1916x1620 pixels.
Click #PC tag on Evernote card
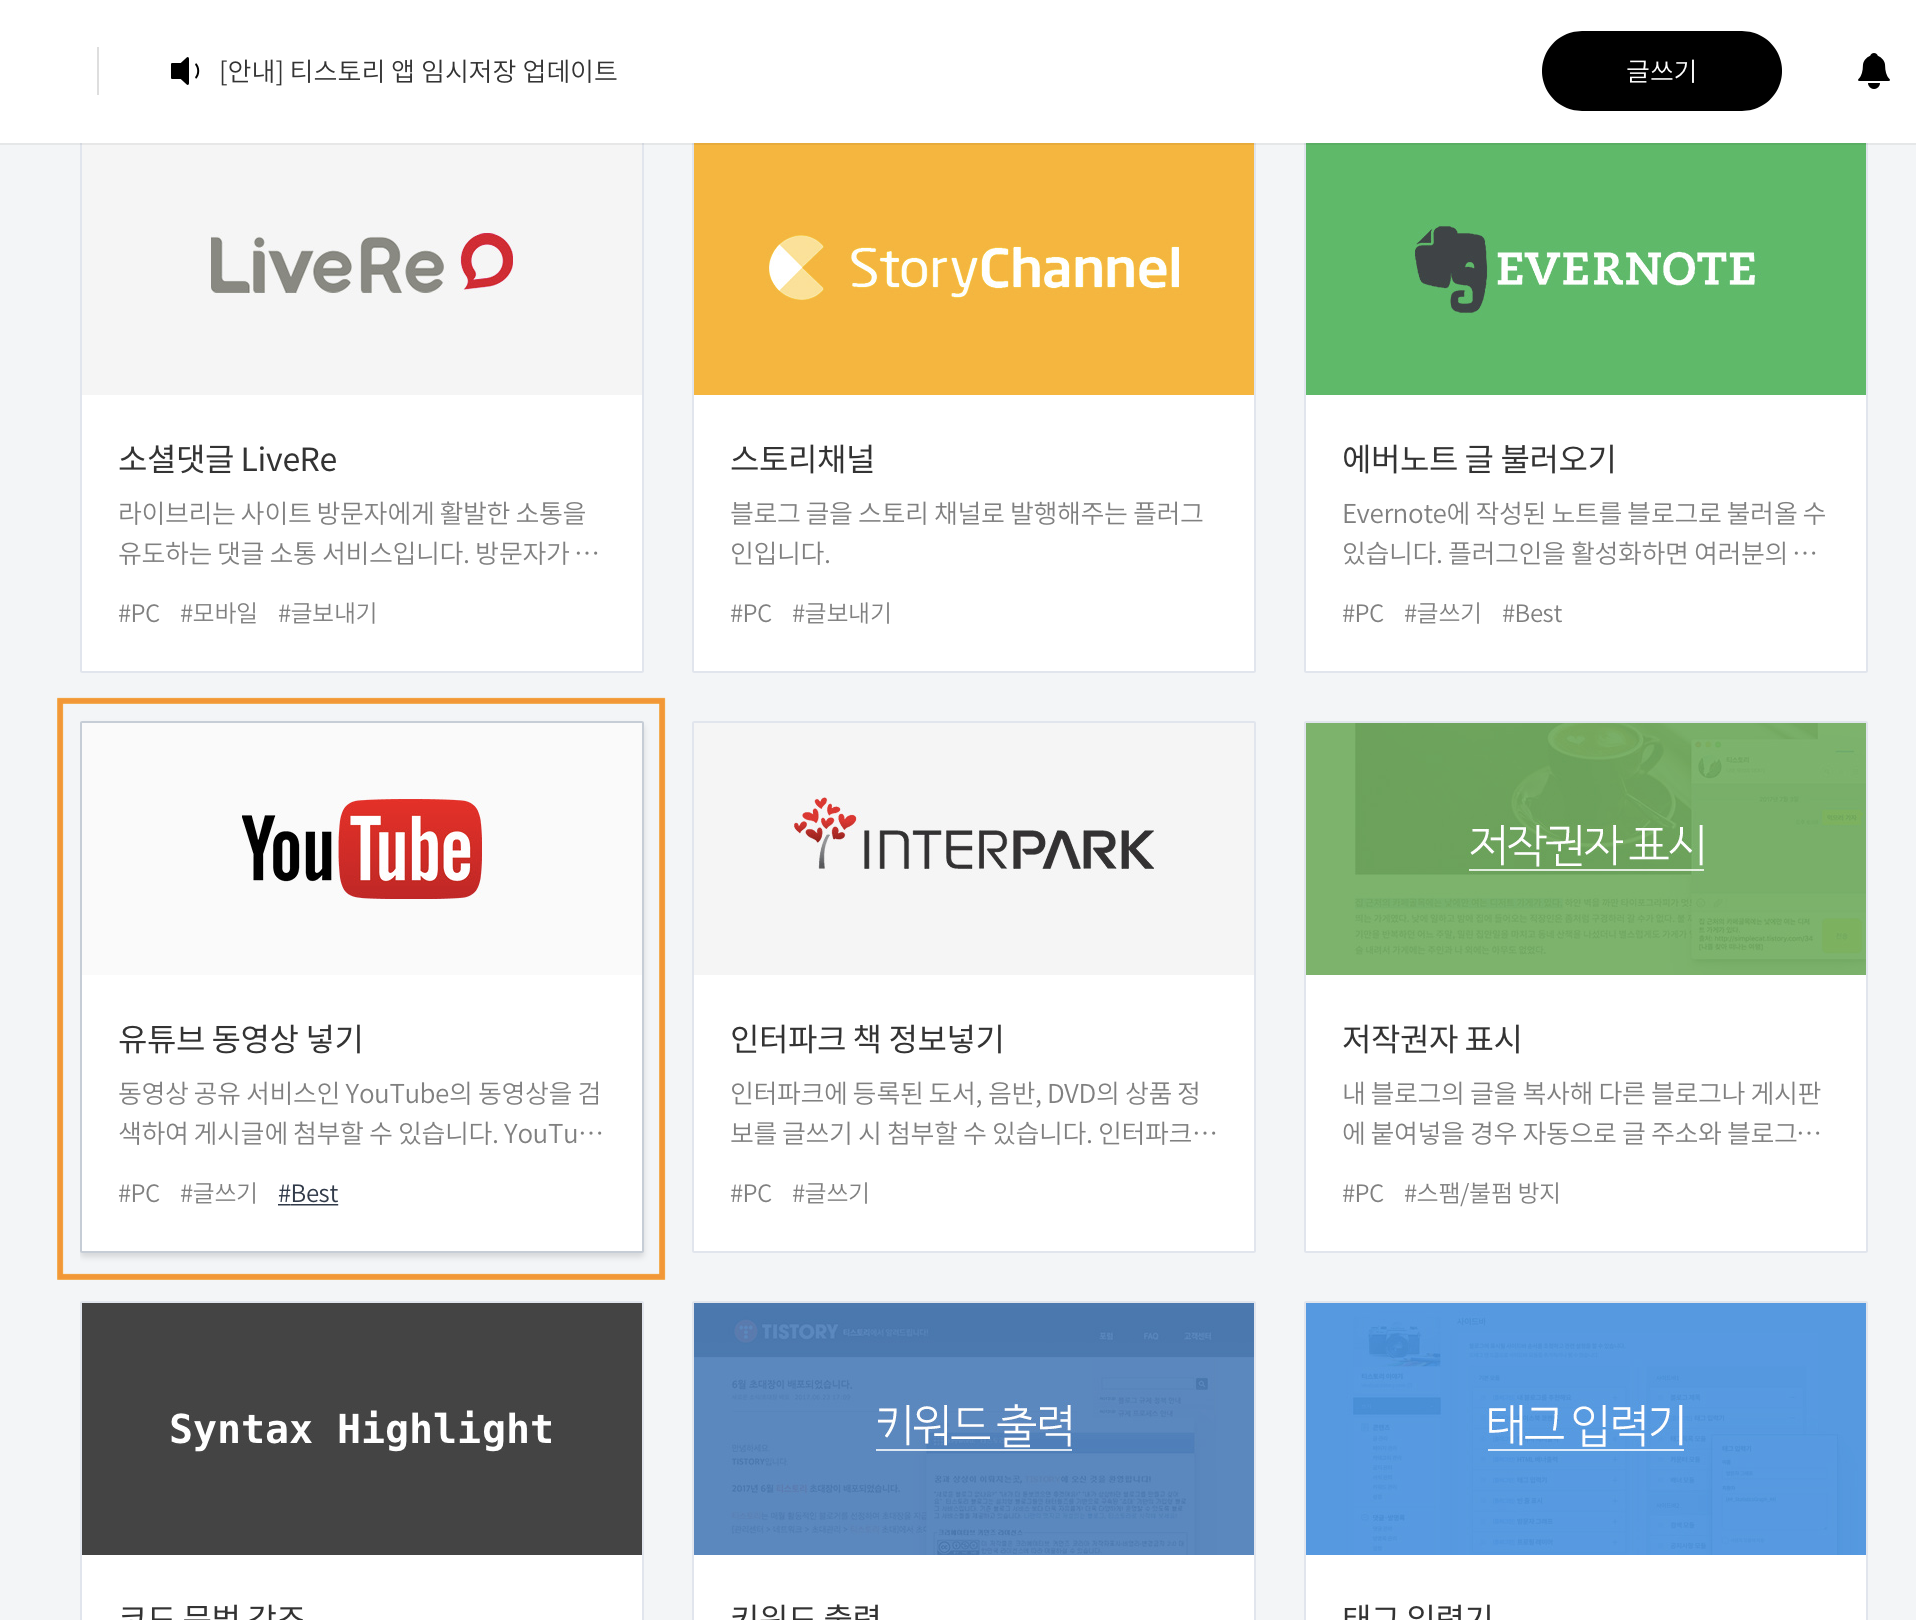tap(1363, 613)
